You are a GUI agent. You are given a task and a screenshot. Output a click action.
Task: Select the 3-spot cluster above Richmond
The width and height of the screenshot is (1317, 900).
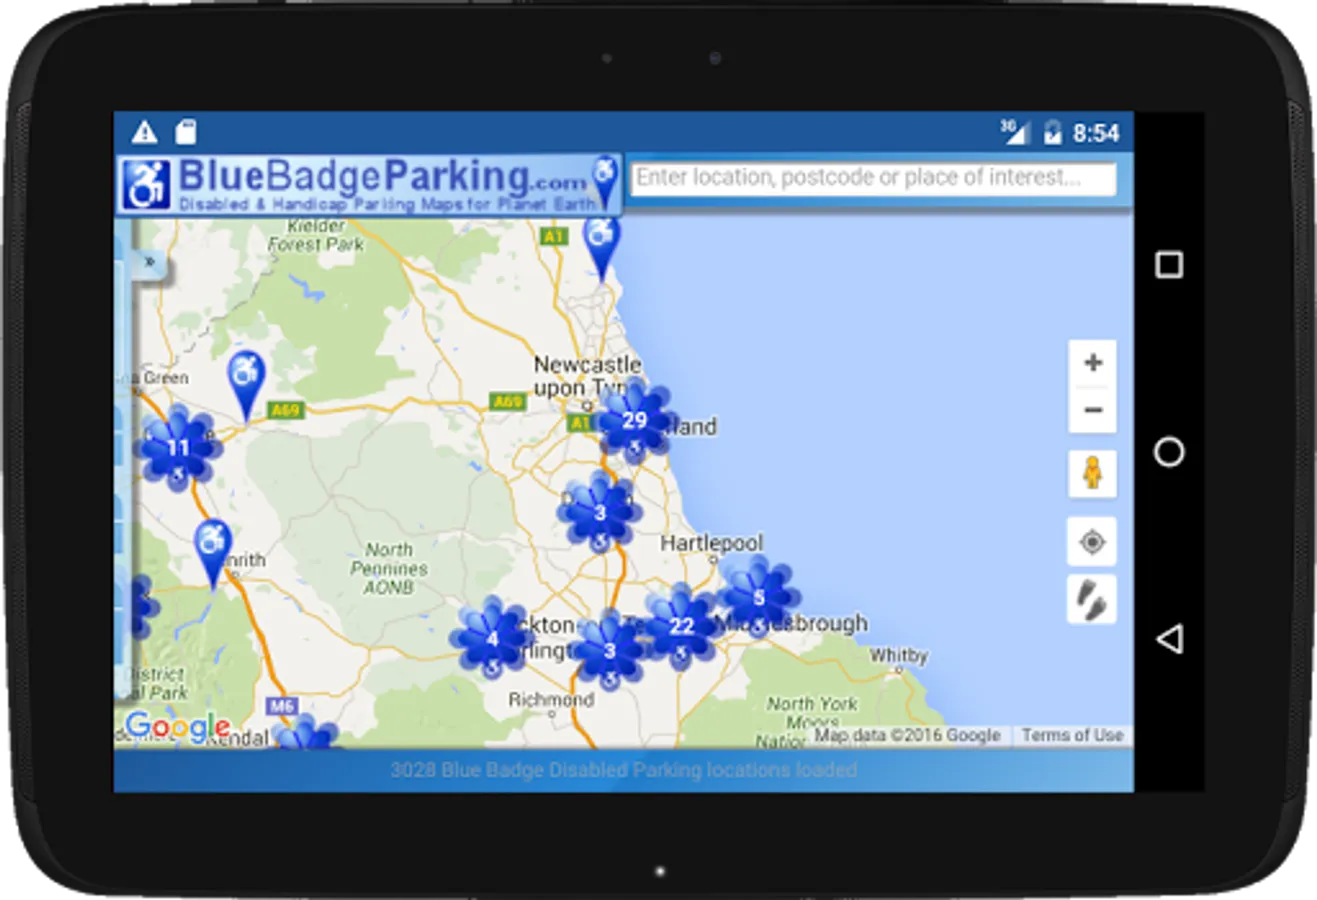[609, 651]
